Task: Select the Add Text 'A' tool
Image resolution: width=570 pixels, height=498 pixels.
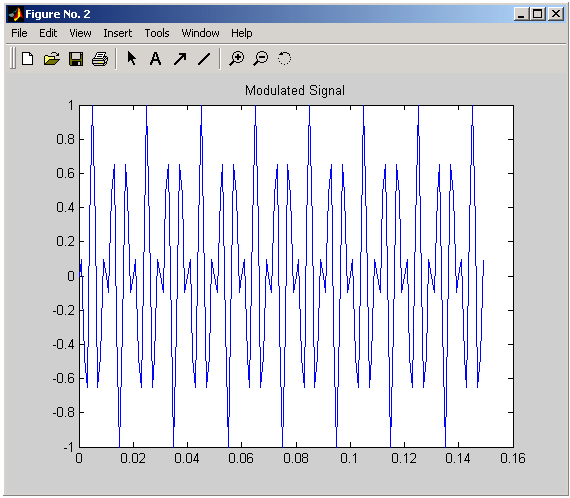Action: coord(156,59)
